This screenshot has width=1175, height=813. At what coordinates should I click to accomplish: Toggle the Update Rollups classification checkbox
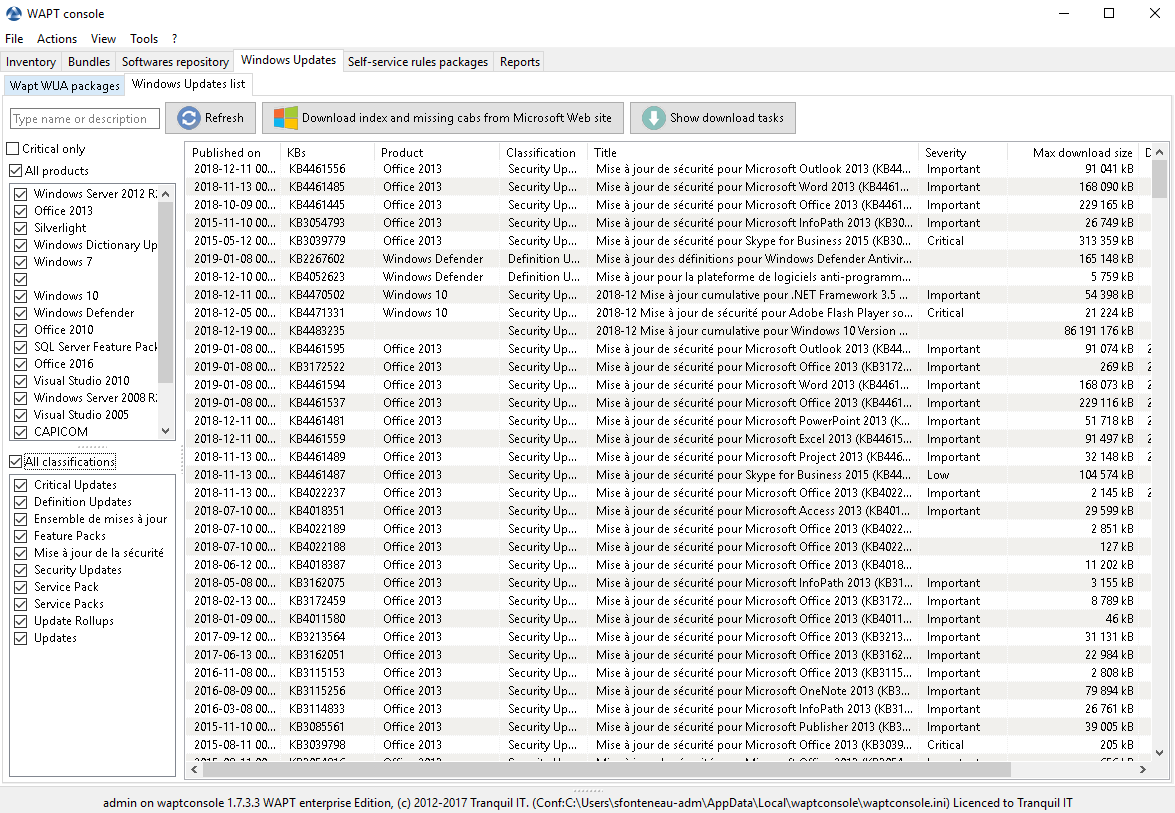coord(20,620)
